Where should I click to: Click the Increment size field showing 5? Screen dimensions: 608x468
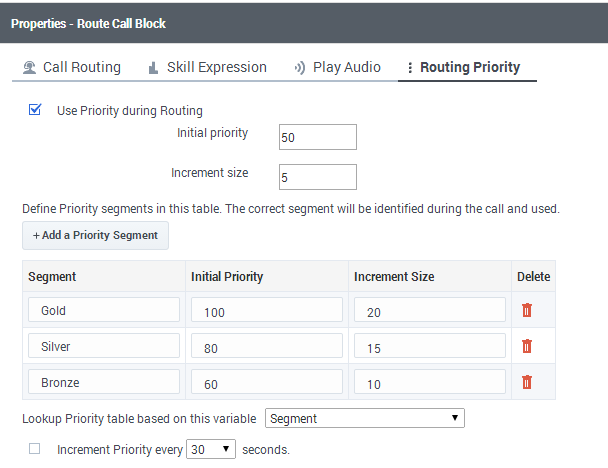(318, 177)
